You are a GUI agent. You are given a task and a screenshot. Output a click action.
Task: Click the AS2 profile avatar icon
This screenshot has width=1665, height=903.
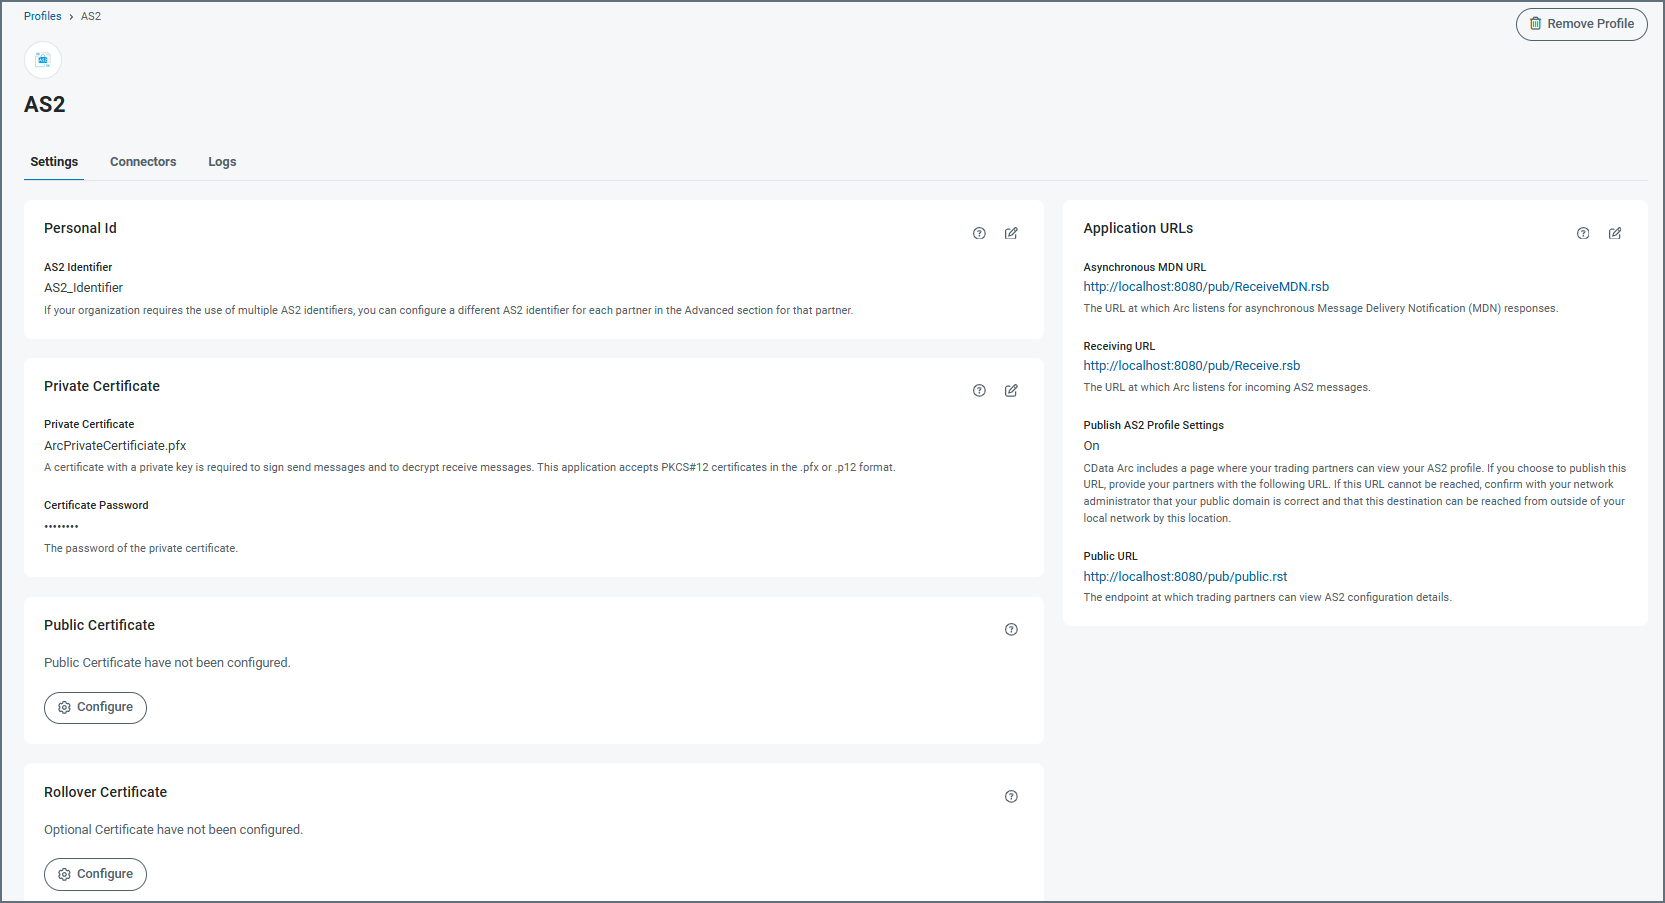tap(43, 60)
